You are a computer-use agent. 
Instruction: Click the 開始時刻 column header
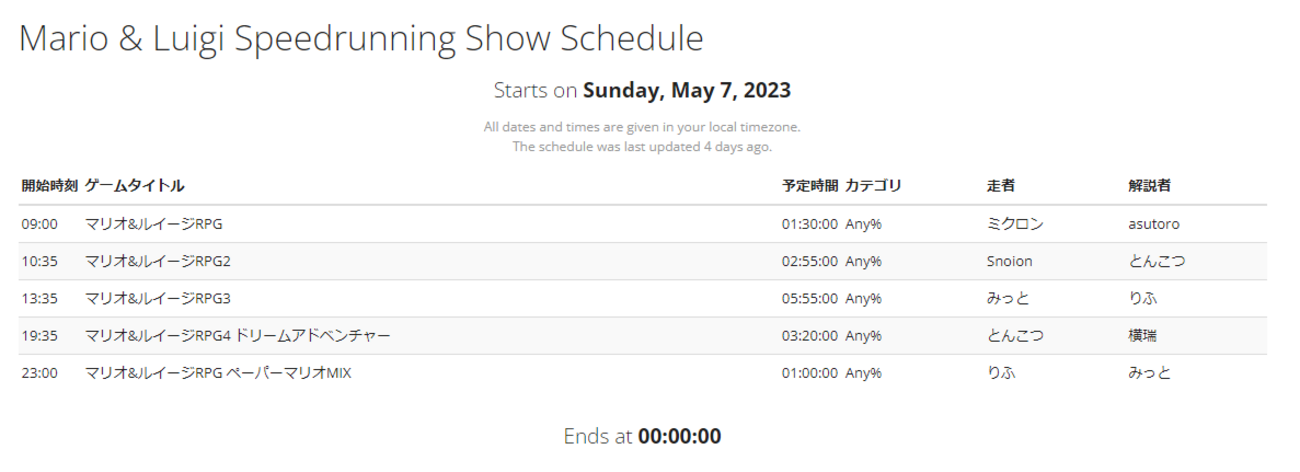pos(49,186)
